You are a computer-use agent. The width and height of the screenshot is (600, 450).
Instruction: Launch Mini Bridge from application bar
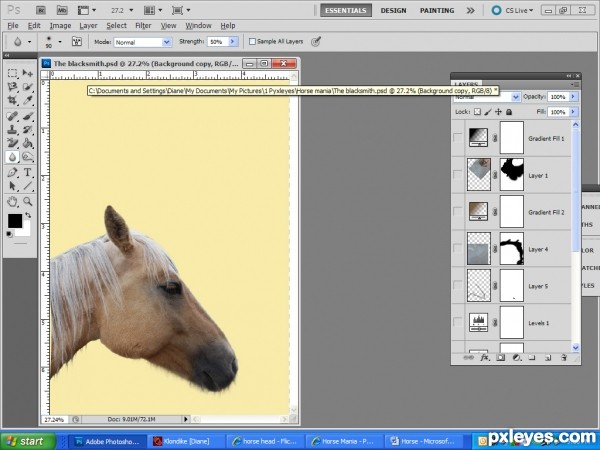pyautogui.click(x=62, y=10)
